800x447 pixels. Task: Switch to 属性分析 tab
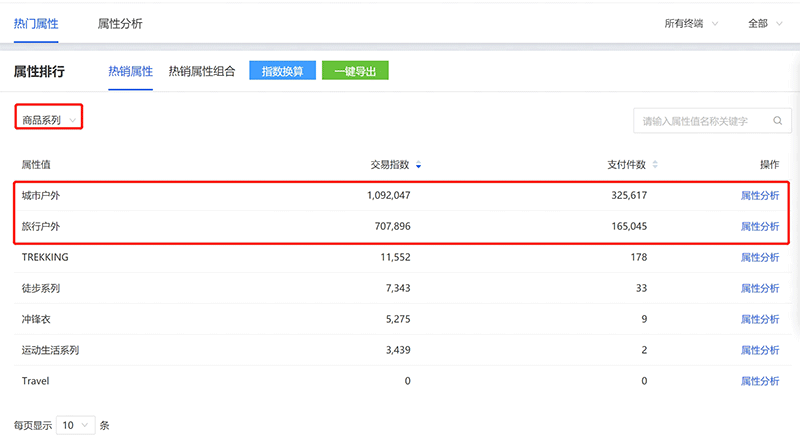pyautogui.click(x=119, y=22)
